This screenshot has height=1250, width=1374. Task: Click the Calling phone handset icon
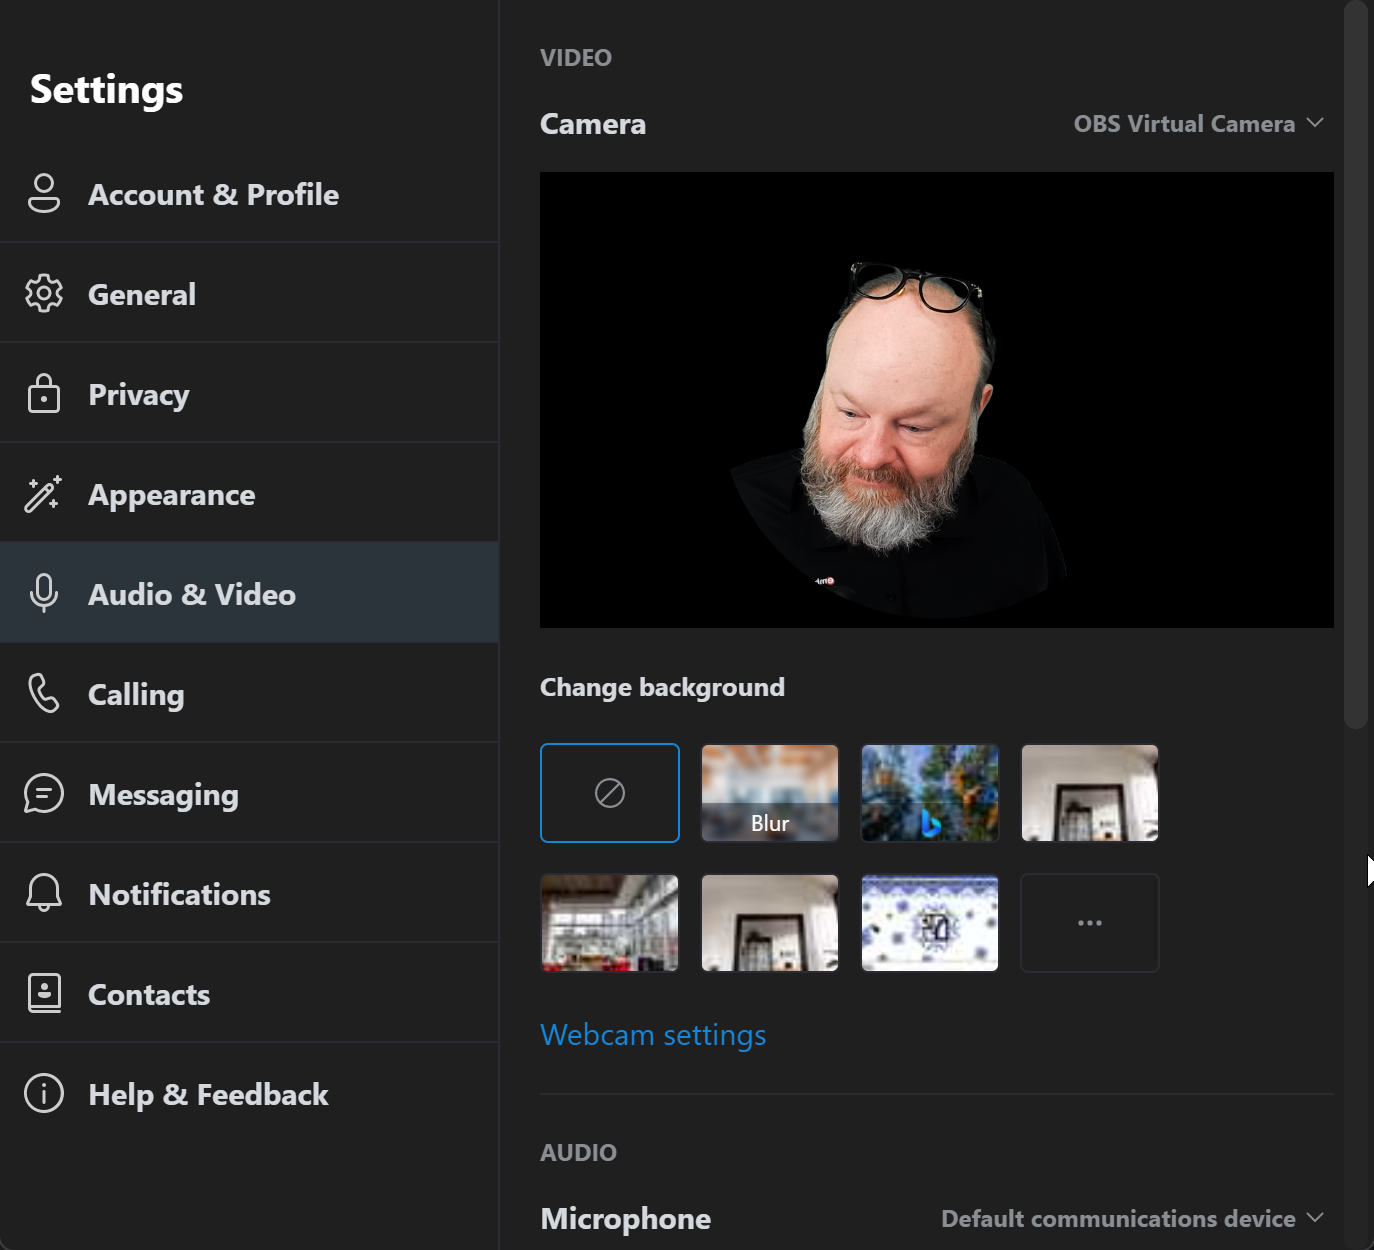click(44, 693)
